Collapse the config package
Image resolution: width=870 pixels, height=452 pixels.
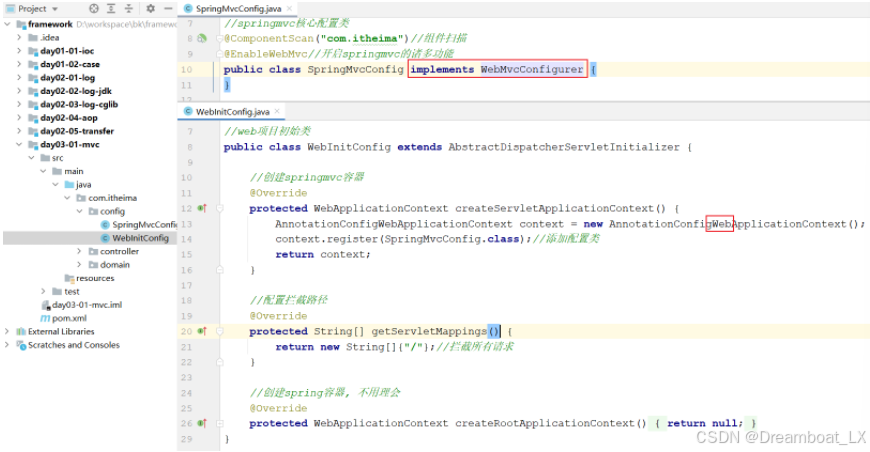click(79, 211)
